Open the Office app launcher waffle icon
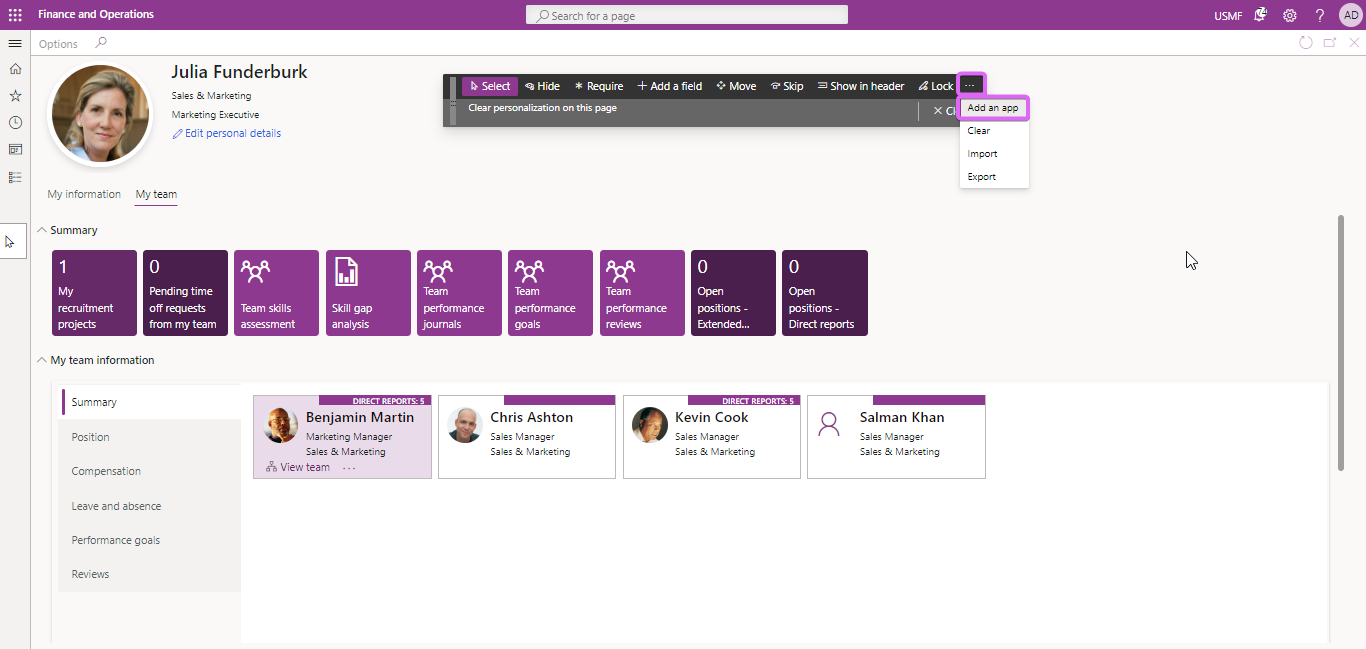Viewport: 1366px width, 649px height. click(14, 14)
